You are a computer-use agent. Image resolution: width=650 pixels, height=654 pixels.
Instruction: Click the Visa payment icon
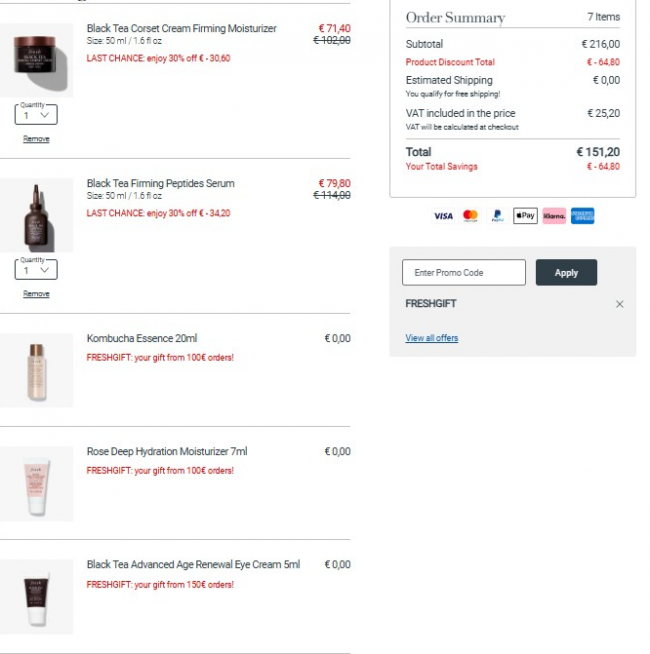click(443, 216)
